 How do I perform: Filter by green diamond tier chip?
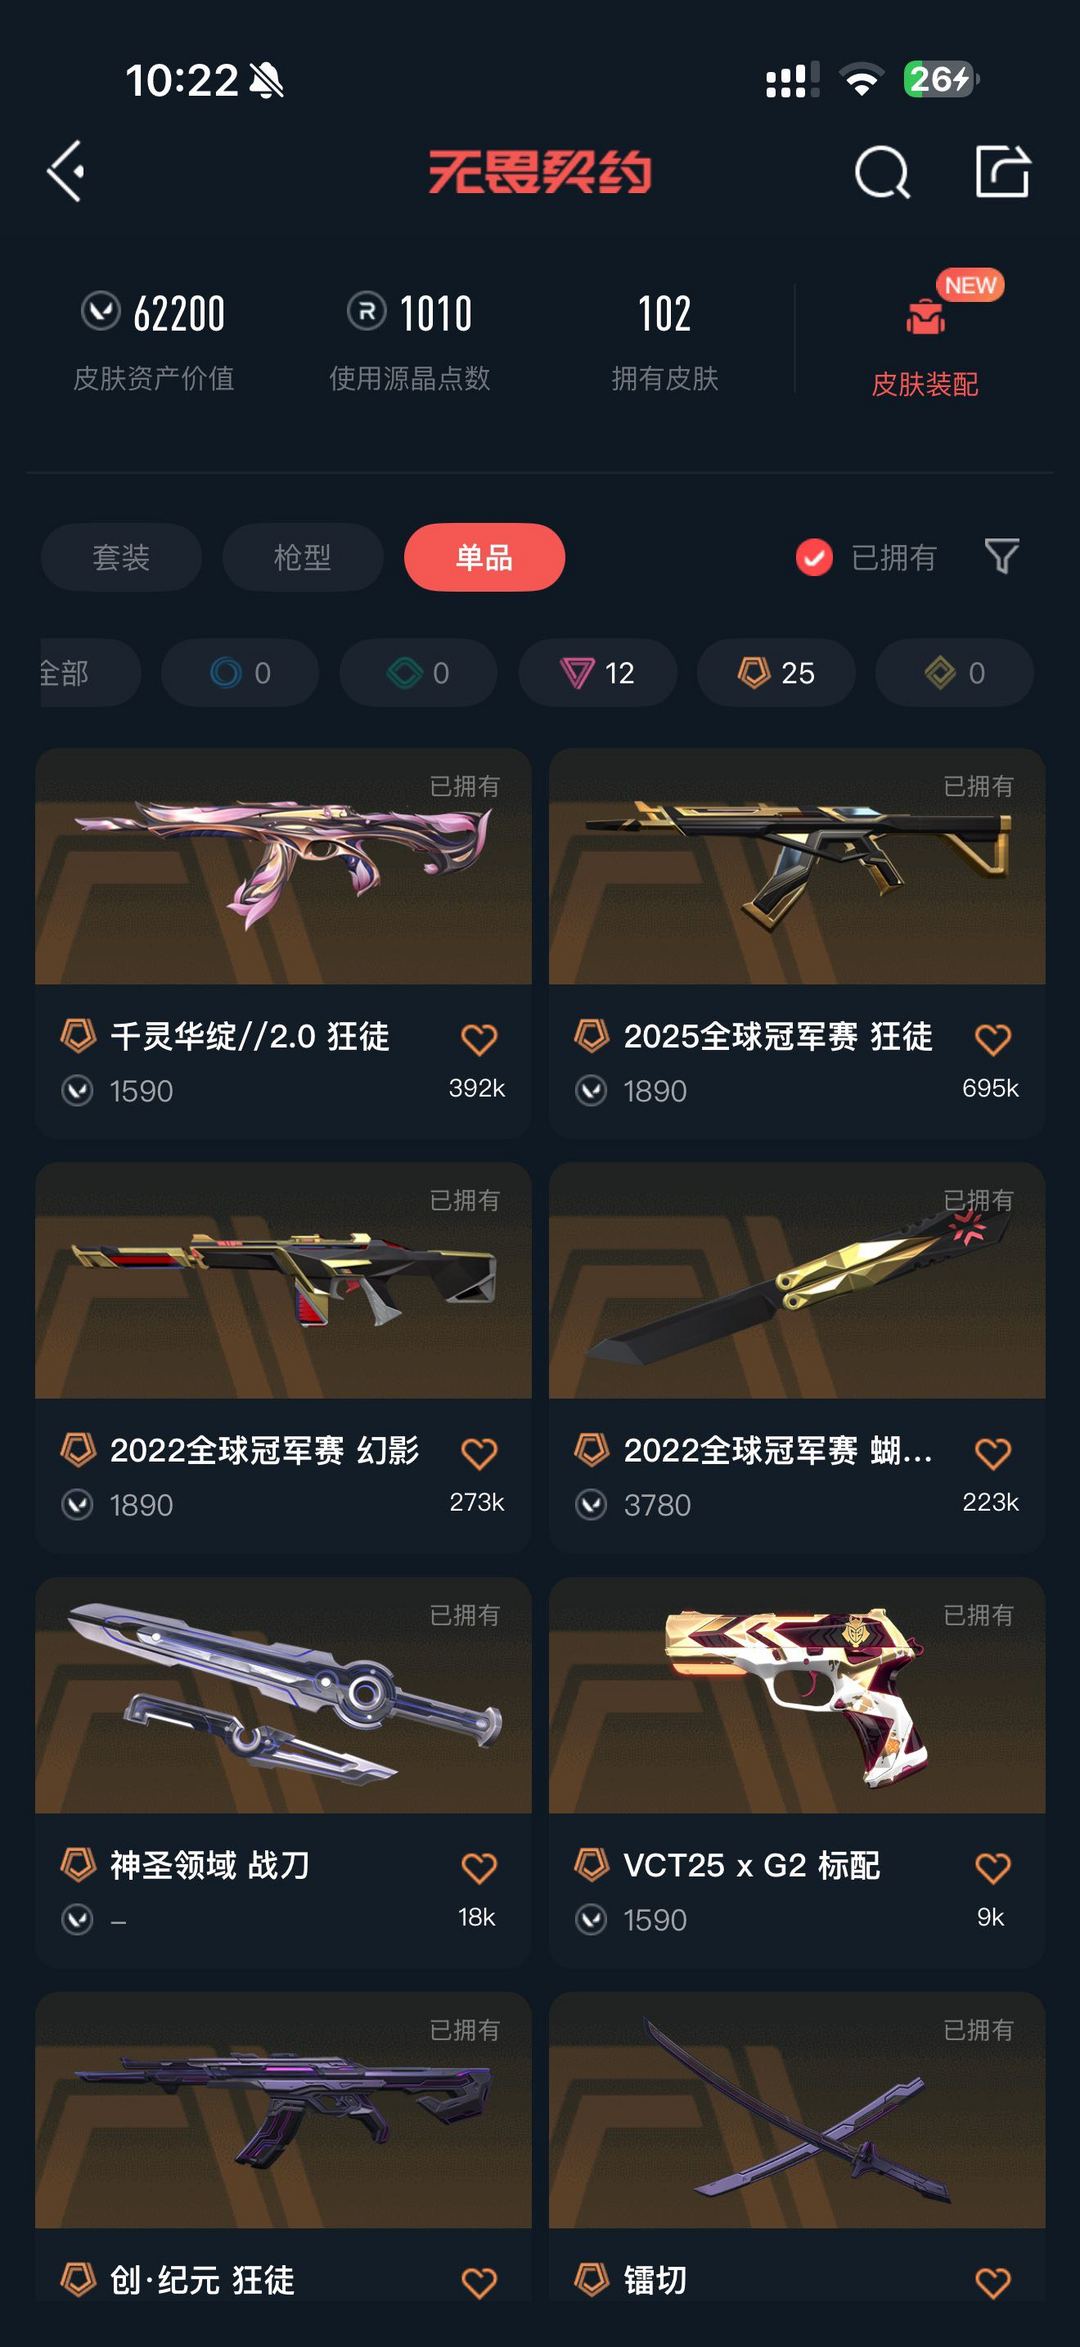click(x=419, y=673)
